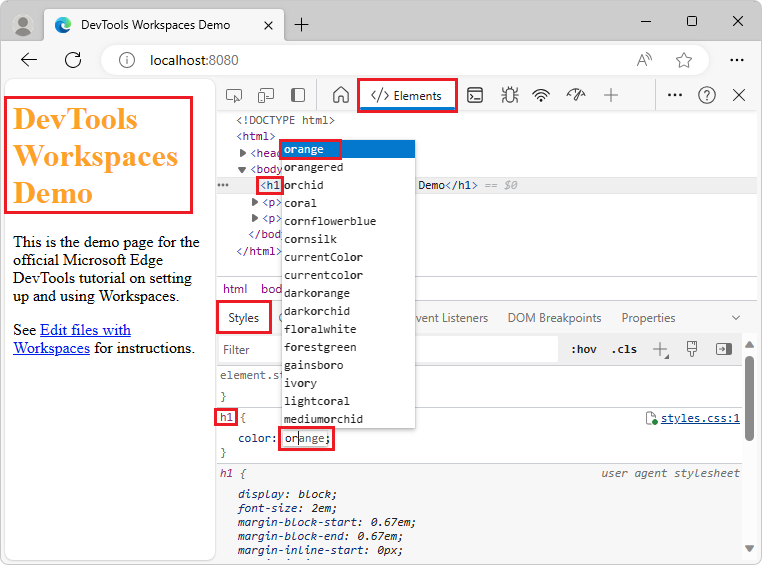Click the Styles pane scrollbar thumb
The height and width of the screenshot is (565, 762).
pyautogui.click(x=749, y=398)
